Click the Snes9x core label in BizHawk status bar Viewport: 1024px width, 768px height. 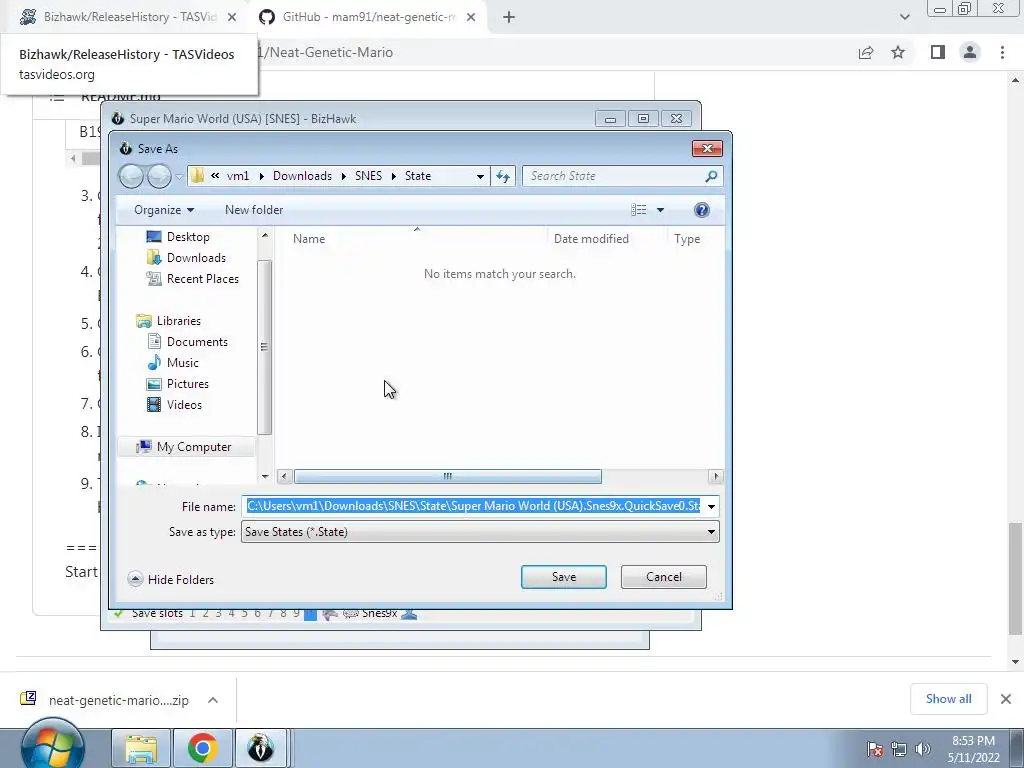[379, 614]
